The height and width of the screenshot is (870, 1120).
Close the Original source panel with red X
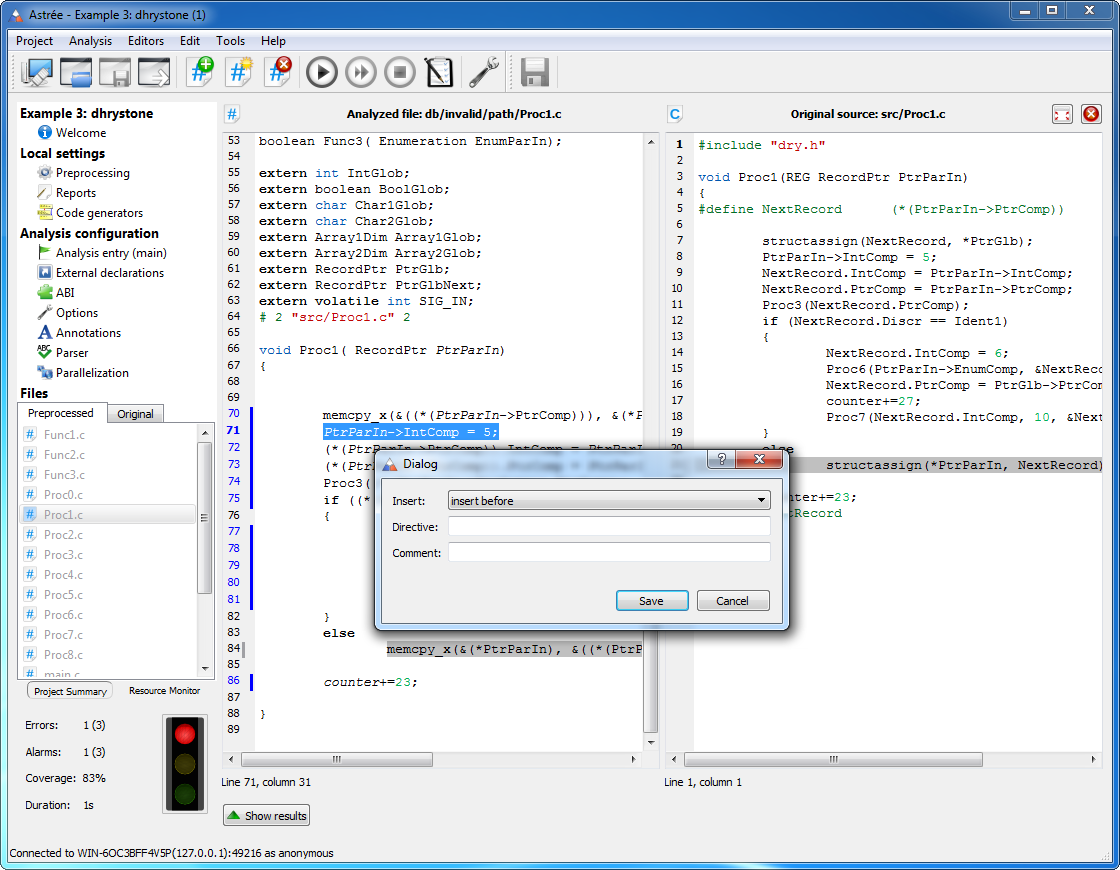1091,114
